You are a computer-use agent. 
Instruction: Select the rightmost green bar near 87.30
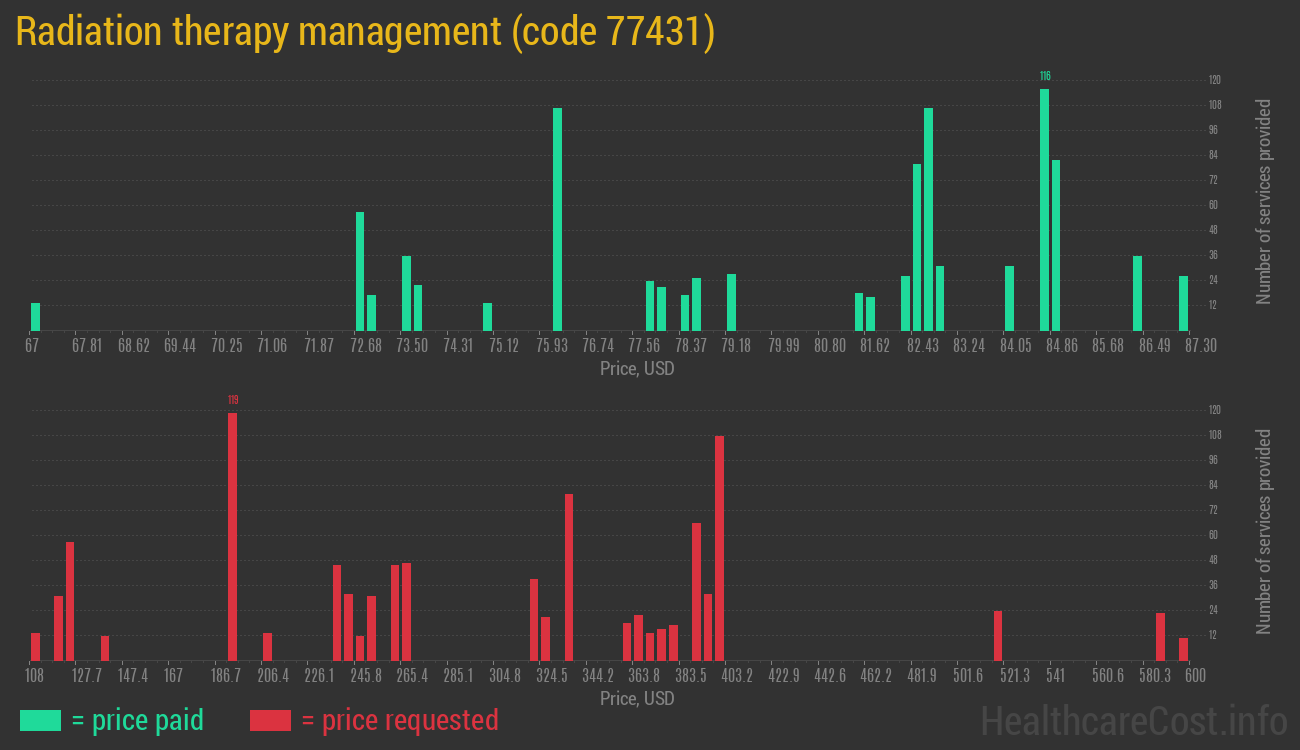tap(1183, 303)
